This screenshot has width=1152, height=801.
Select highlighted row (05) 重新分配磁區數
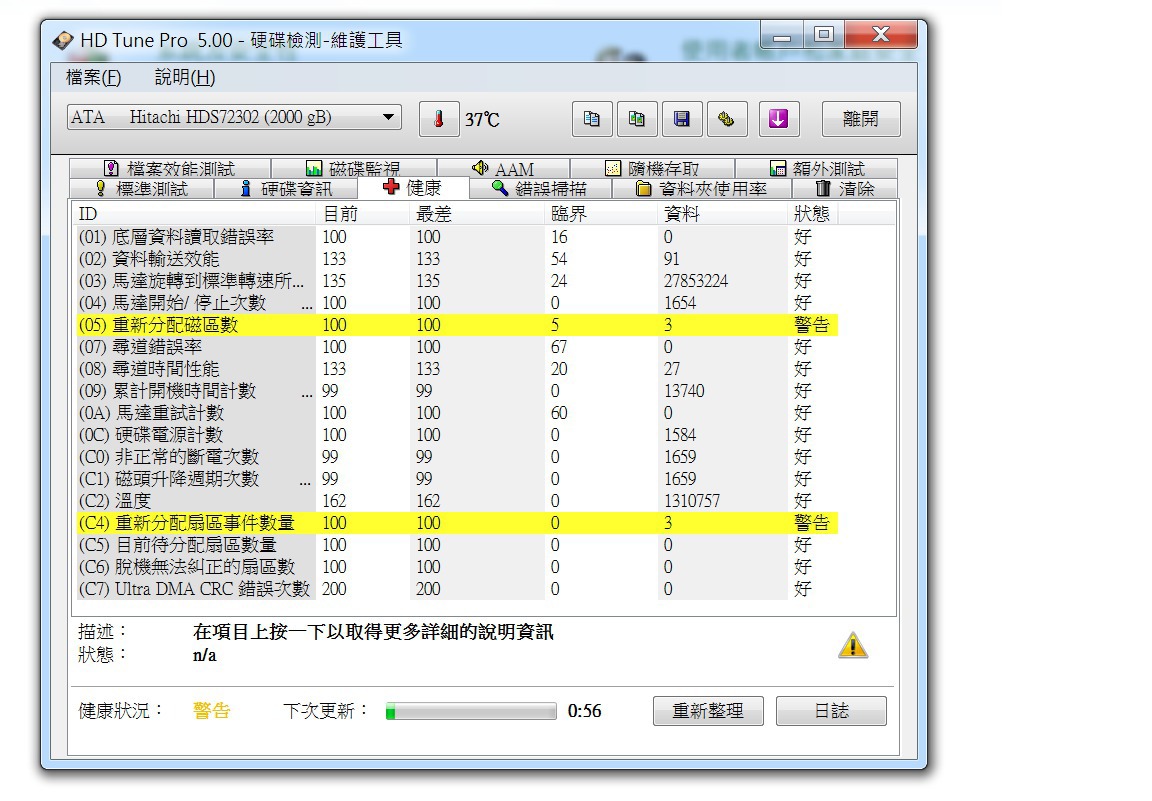457,325
